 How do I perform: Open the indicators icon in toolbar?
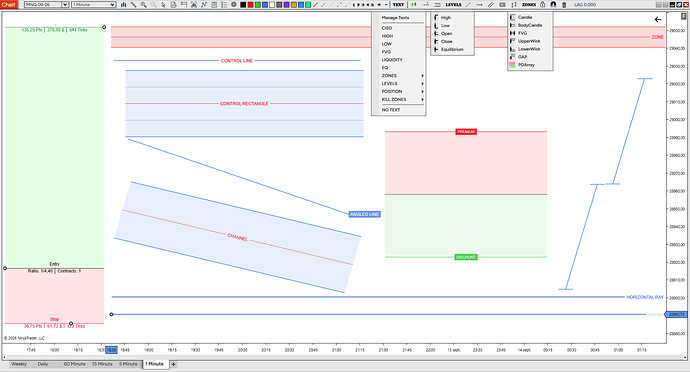pos(193,4)
